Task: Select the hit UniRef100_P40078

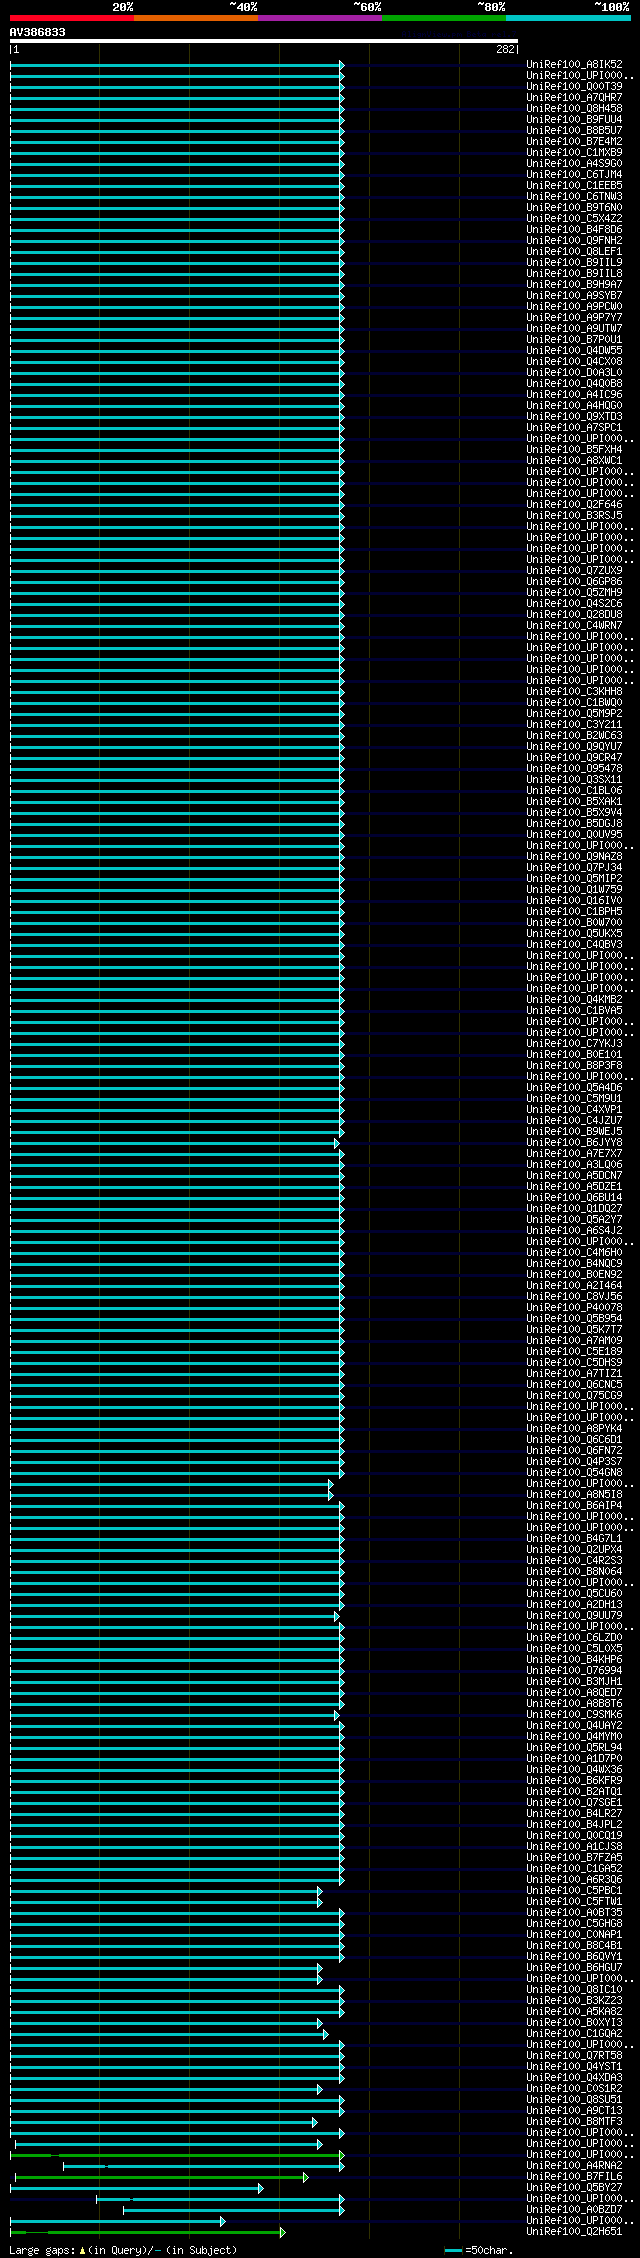Action: (x=574, y=1308)
